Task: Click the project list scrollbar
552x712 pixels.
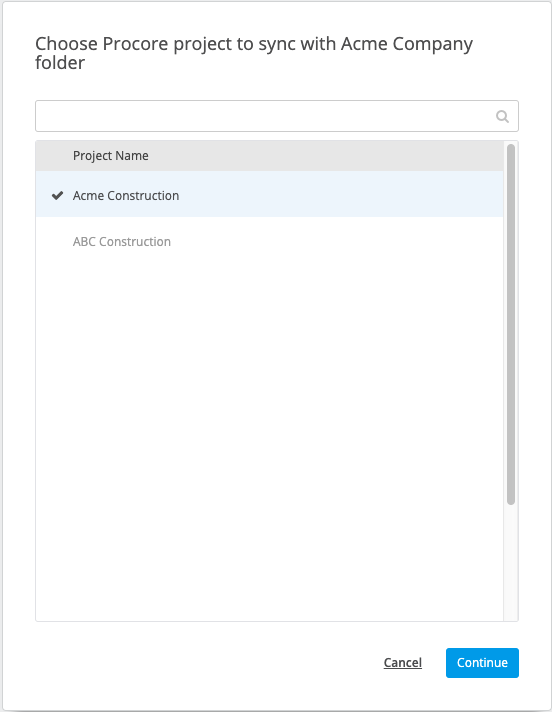Action: click(x=511, y=324)
